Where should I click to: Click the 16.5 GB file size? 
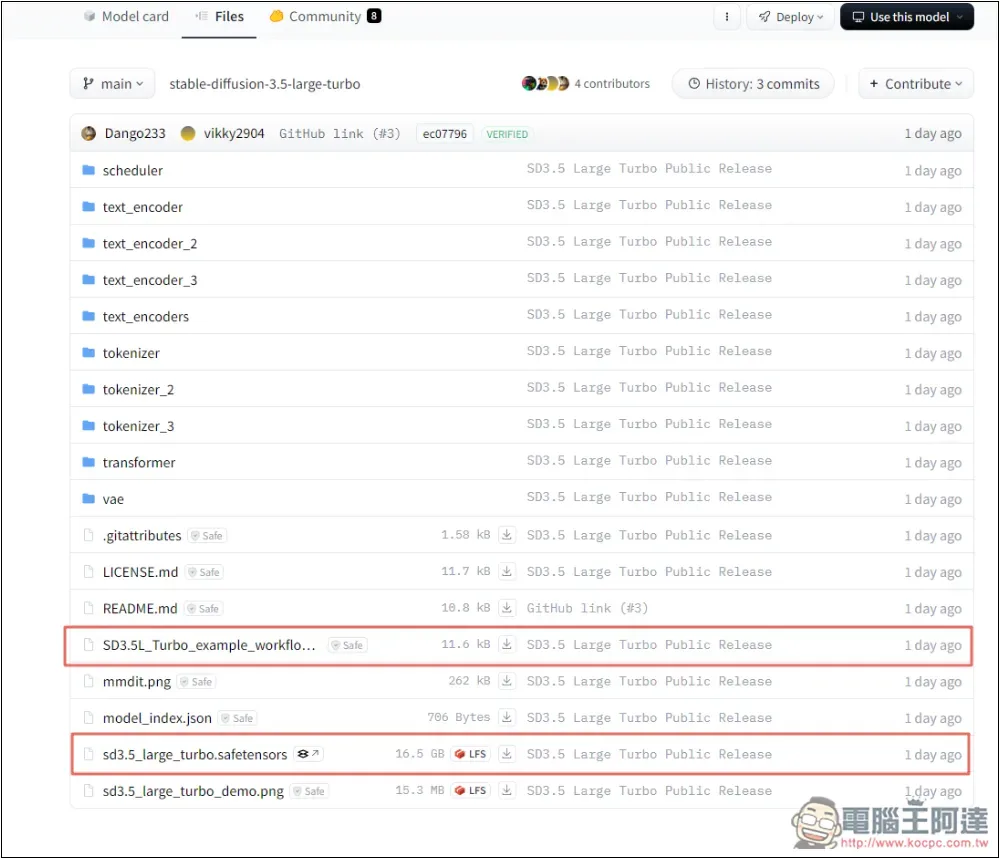pos(419,754)
